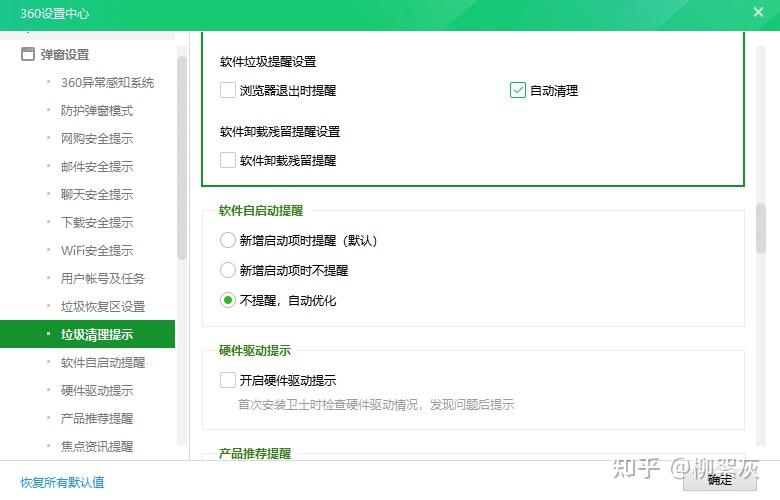
Task: Click the green 产品推荐提醒 section title
Action: click(x=255, y=453)
